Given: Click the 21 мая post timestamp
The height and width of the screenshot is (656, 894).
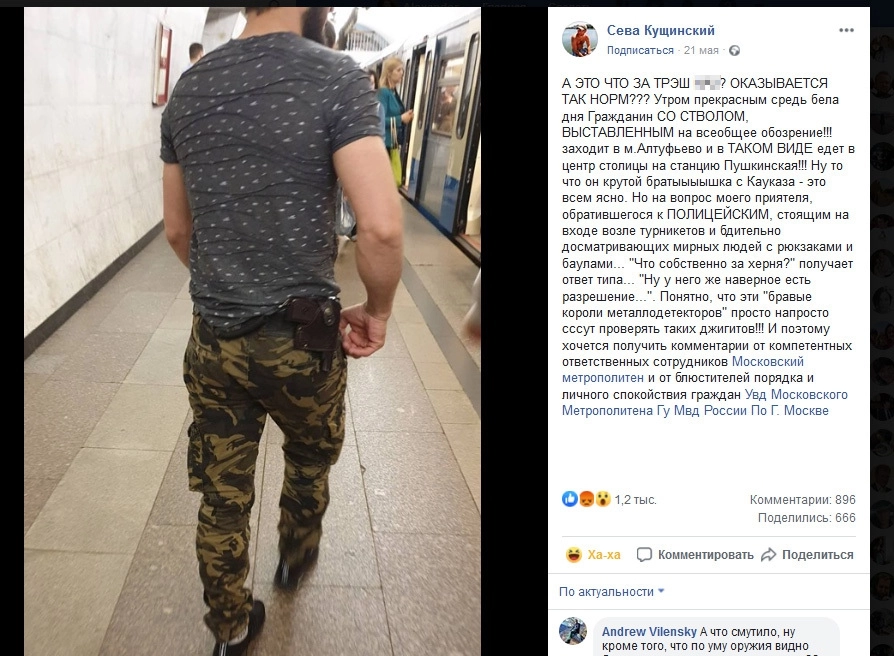Looking at the screenshot, I should click(701, 50).
